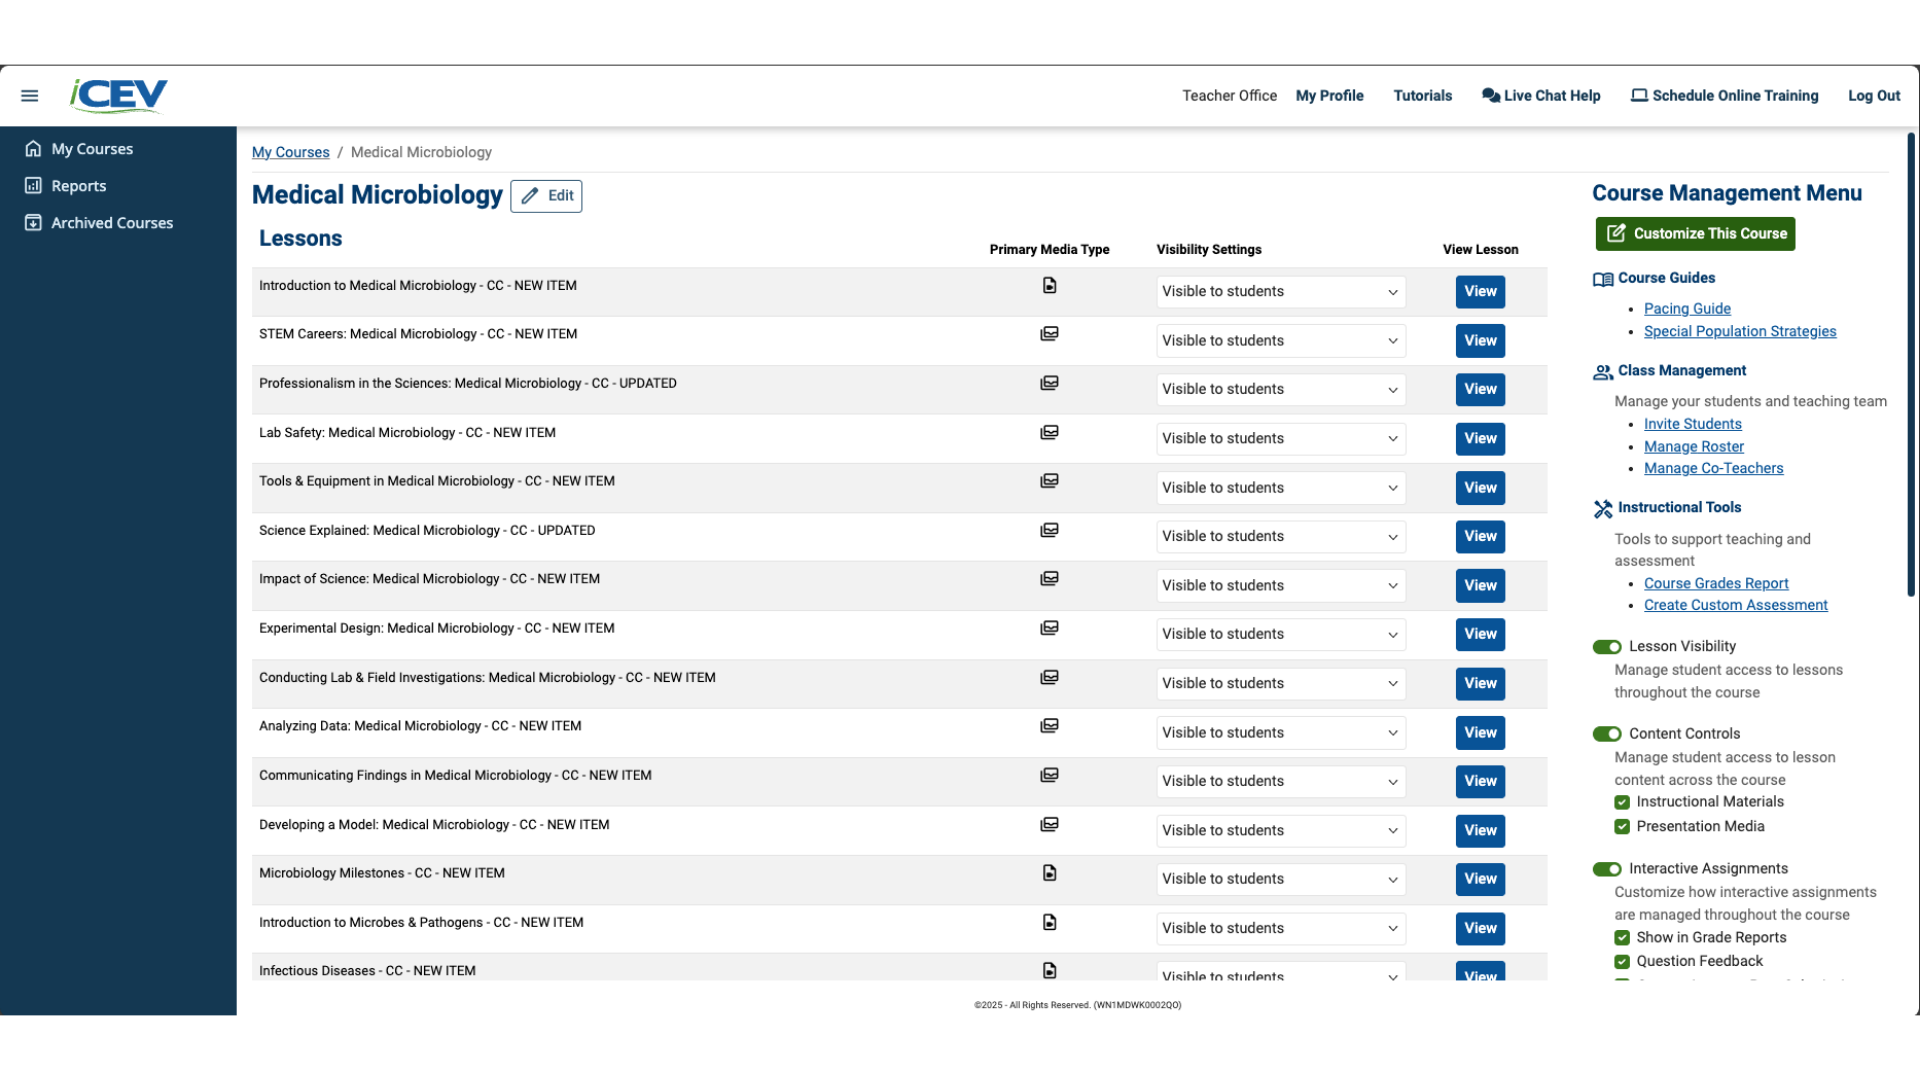The width and height of the screenshot is (1920, 1080).
Task: Click media type icon for Professionalism in the Sciences
Action: [x=1049, y=383]
